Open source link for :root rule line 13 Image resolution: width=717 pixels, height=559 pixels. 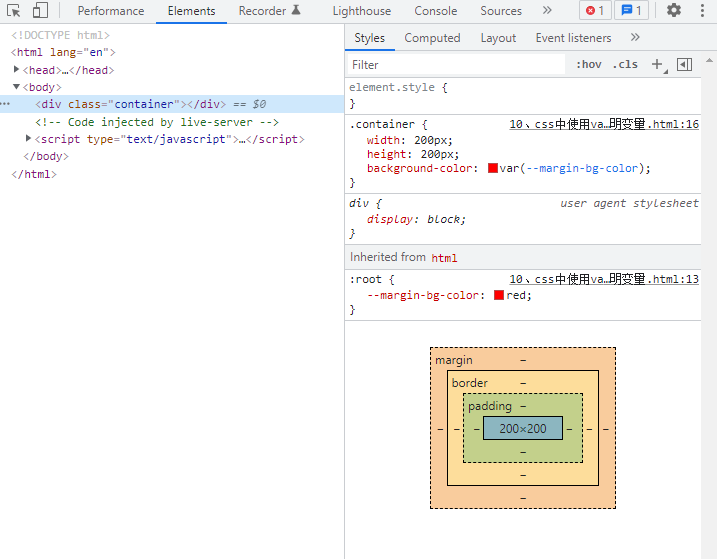coord(604,279)
